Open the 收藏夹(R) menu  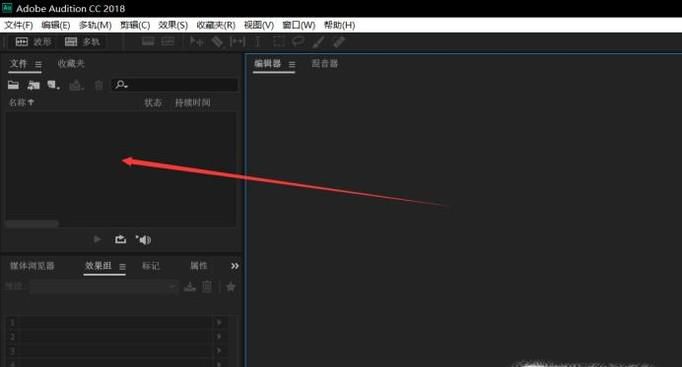(x=216, y=25)
